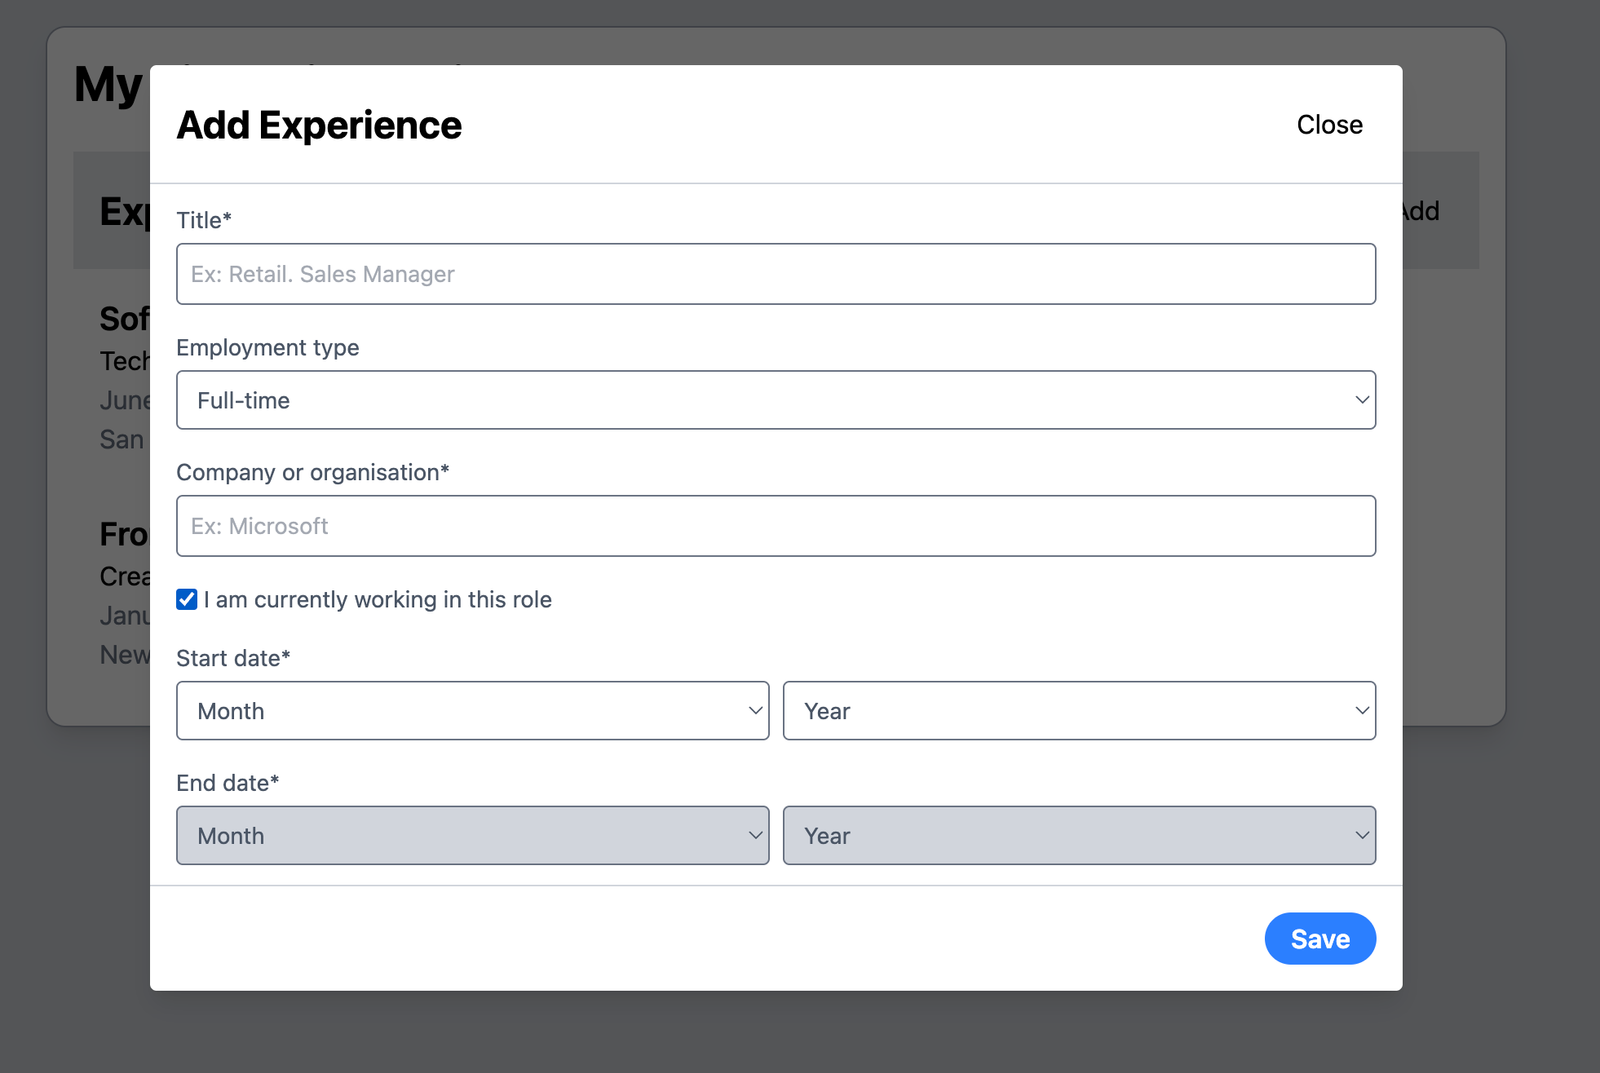Click the Employment type chevron arrow

point(1362,399)
